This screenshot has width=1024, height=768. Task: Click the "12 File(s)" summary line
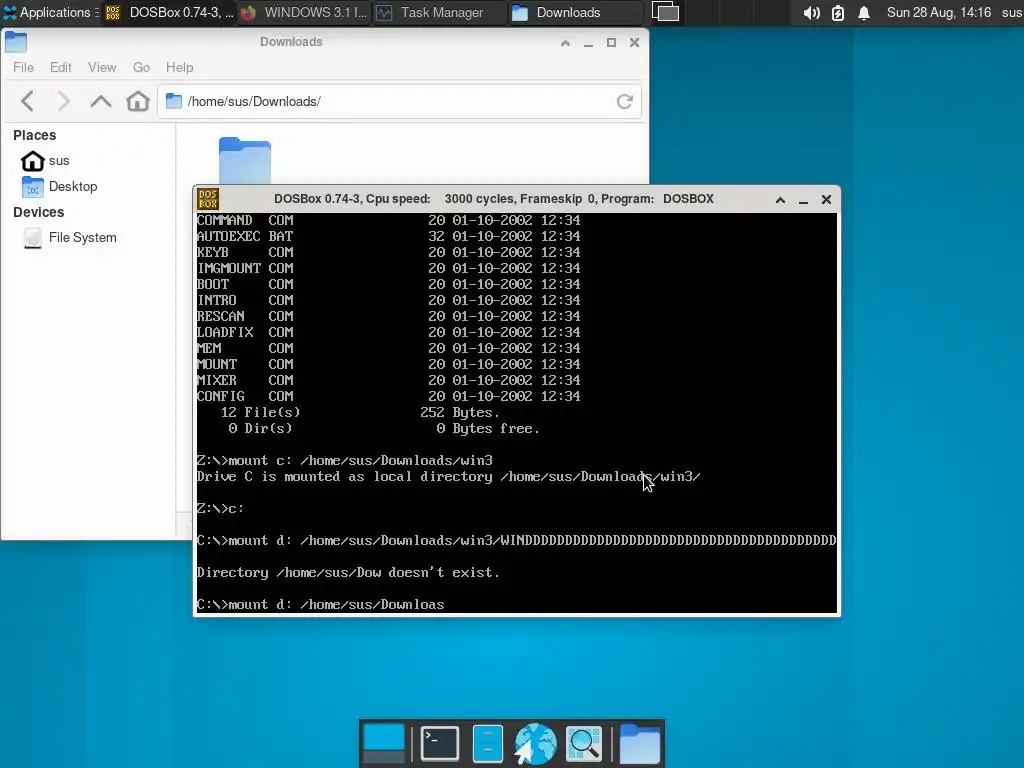[x=360, y=413]
